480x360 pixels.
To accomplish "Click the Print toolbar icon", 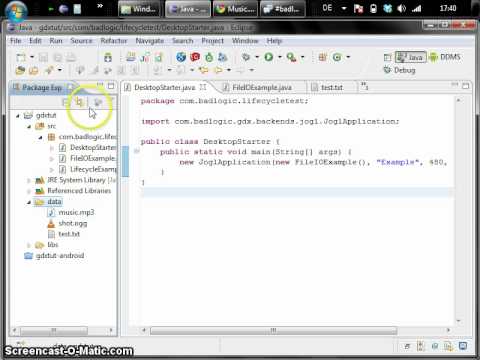I will [71, 57].
